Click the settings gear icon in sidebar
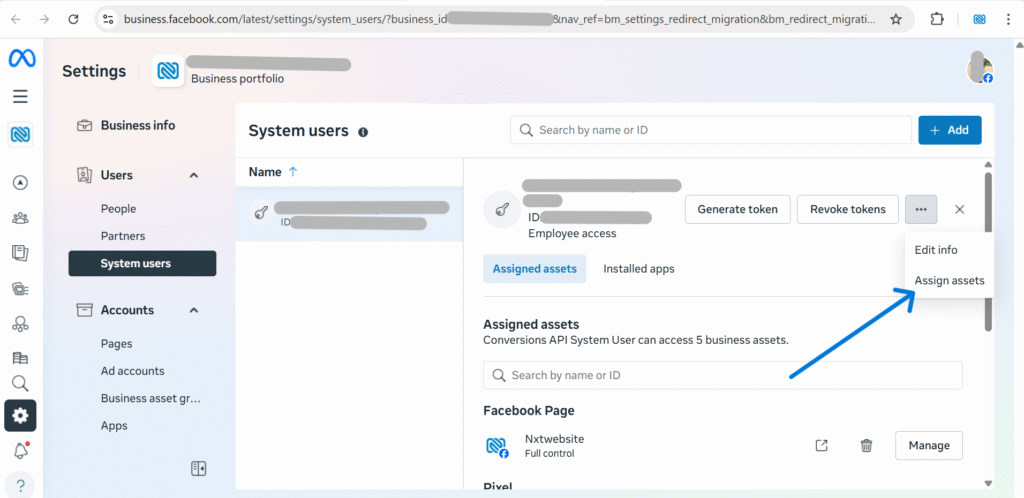The image size is (1024, 498). pyautogui.click(x=20, y=415)
